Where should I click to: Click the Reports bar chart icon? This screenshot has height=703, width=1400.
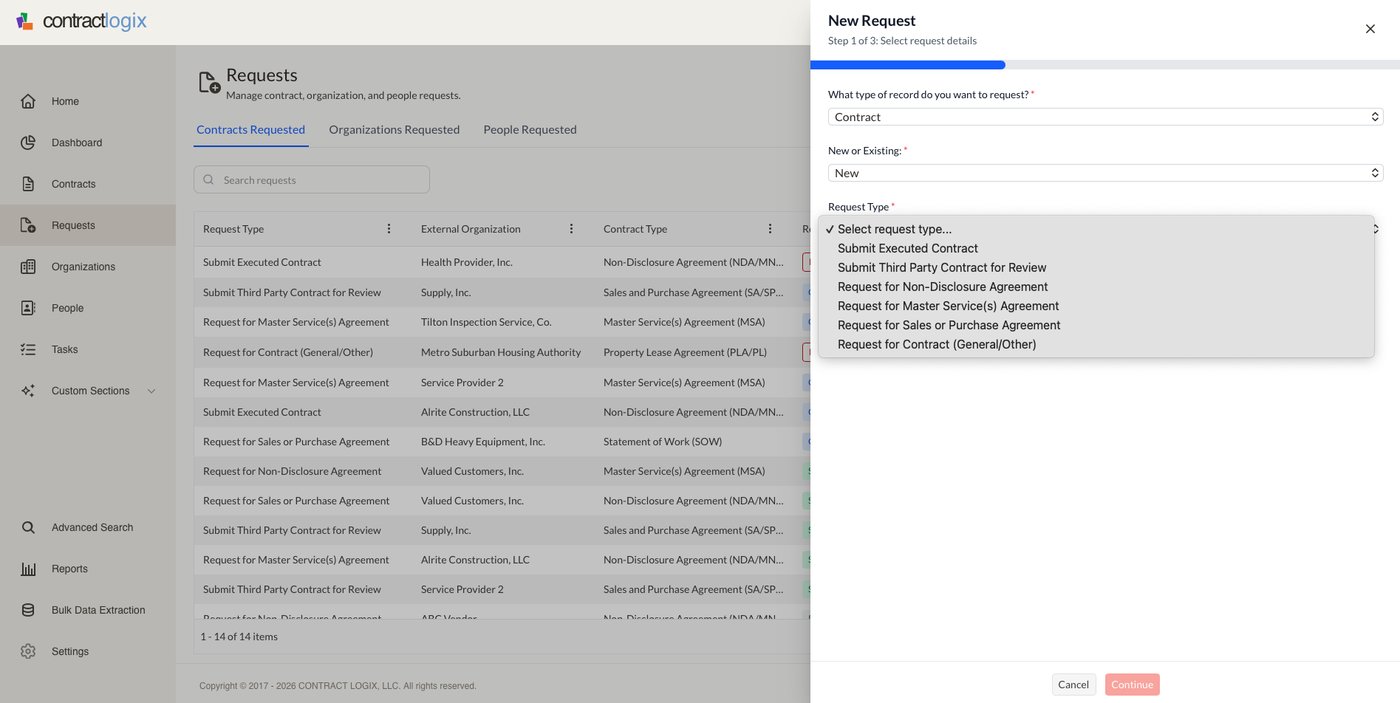(x=28, y=569)
